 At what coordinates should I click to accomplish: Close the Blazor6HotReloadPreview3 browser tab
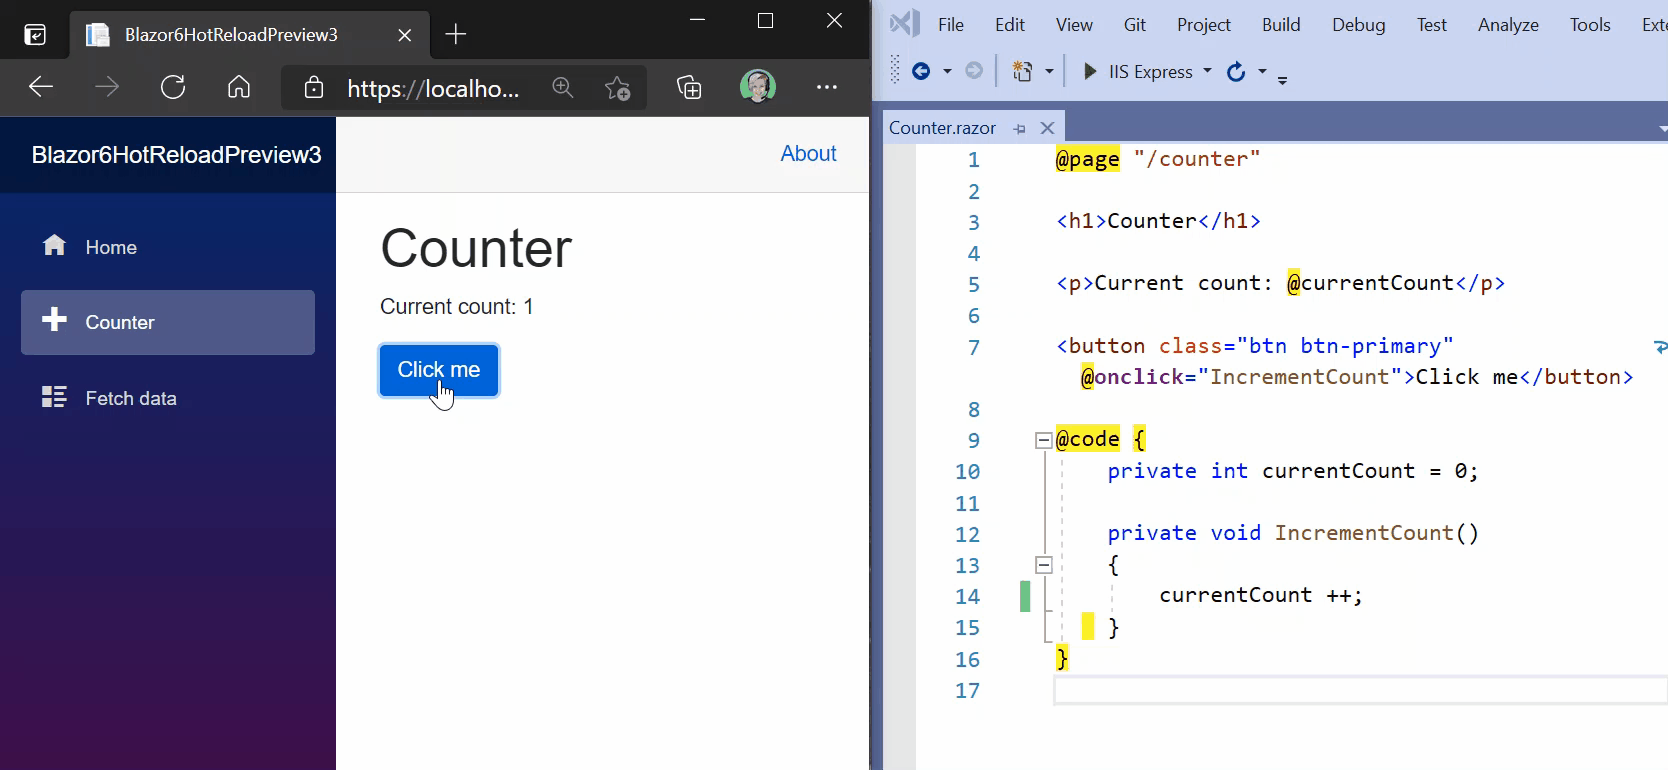click(404, 35)
